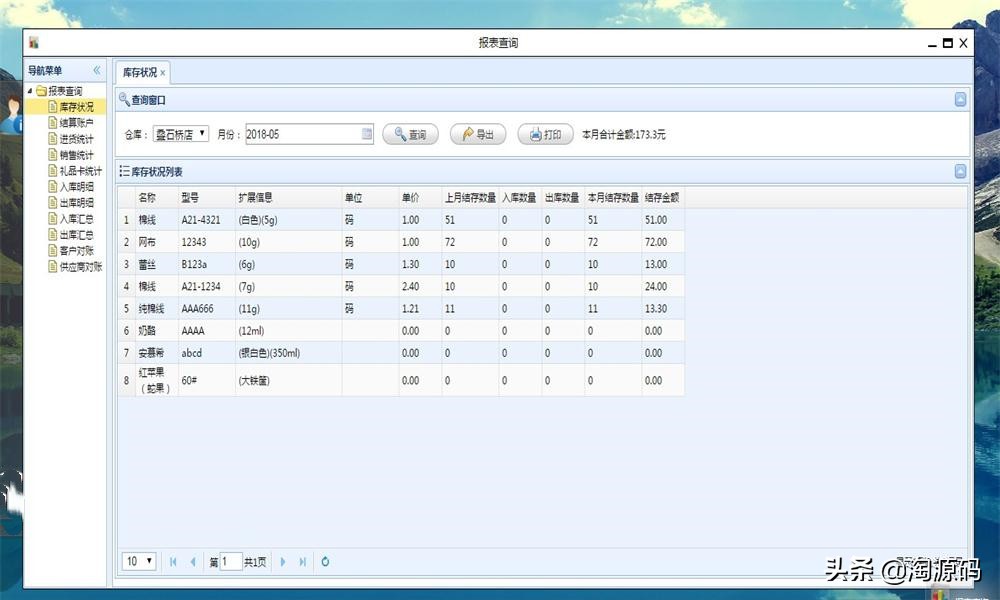1000x600 pixels.
Task: Click the 打印 print icon button
Action: coord(543,134)
